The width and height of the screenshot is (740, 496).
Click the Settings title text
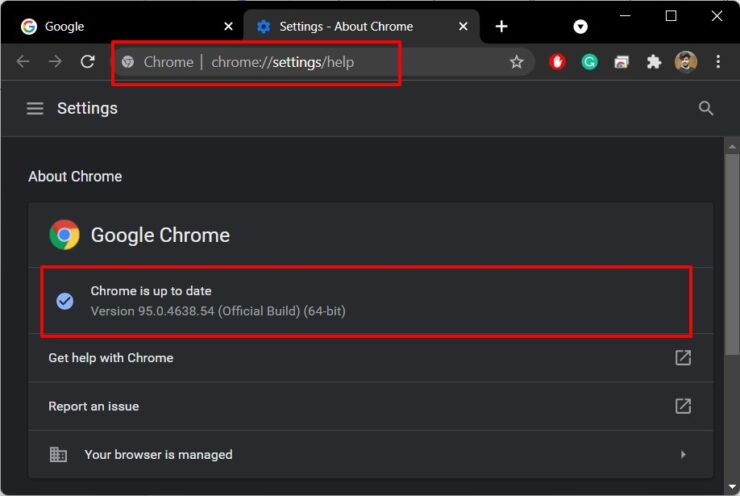click(x=87, y=109)
